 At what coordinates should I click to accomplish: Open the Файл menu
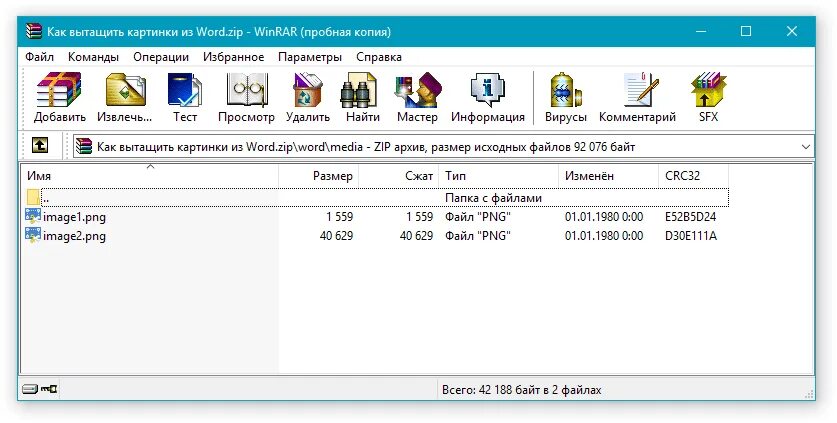40,57
